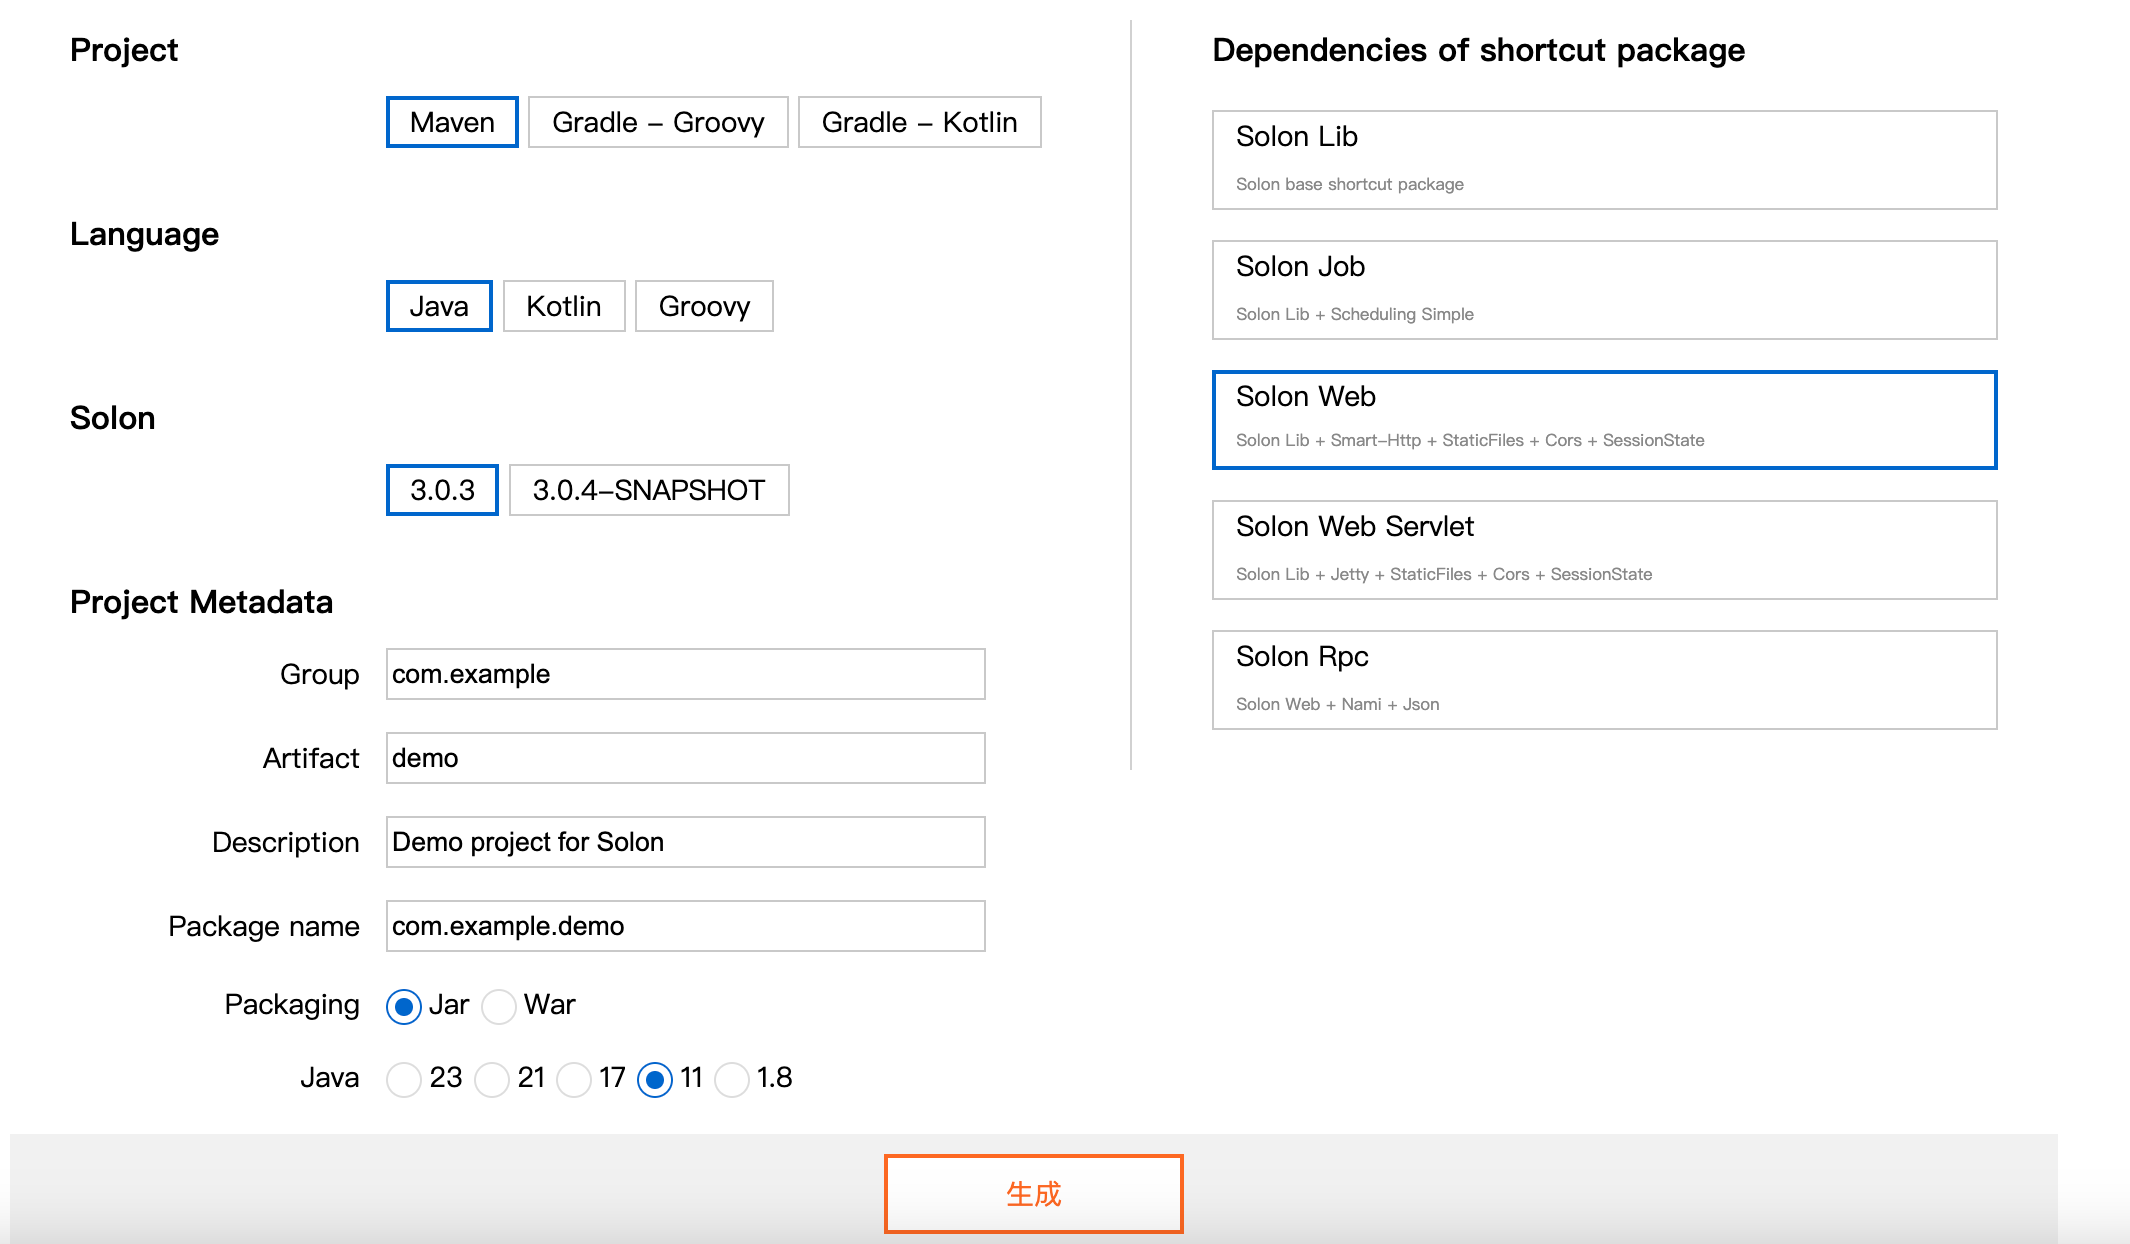Select Maven project type
This screenshot has height=1244, width=2130.
452,122
